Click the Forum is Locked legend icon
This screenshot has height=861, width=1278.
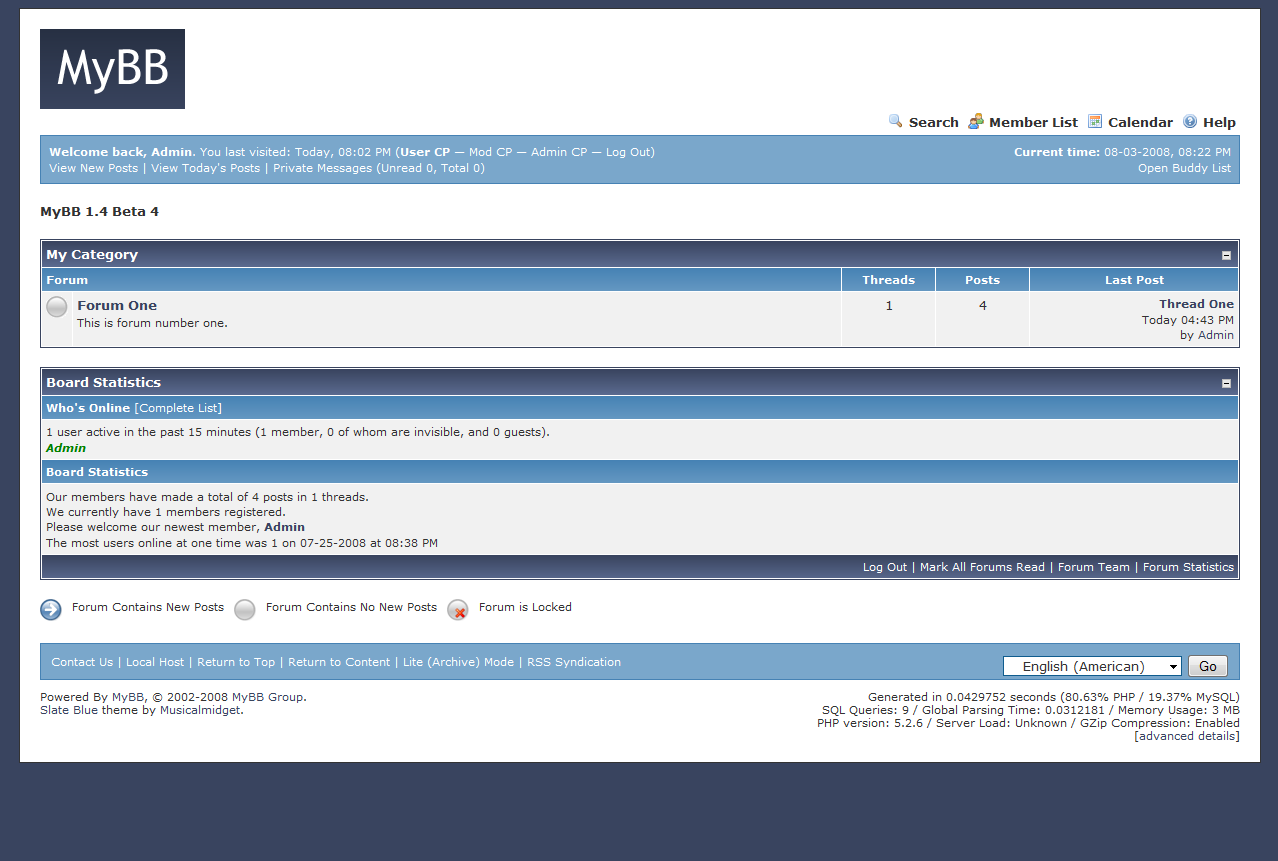(x=457, y=609)
